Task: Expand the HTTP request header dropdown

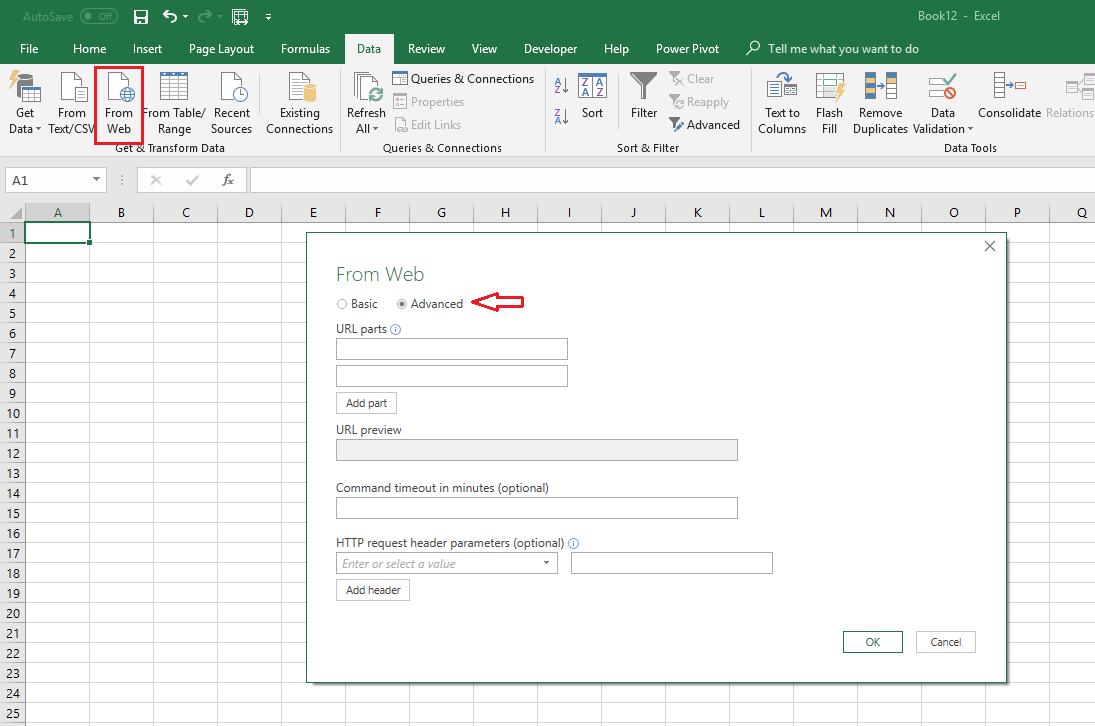Action: pos(546,564)
